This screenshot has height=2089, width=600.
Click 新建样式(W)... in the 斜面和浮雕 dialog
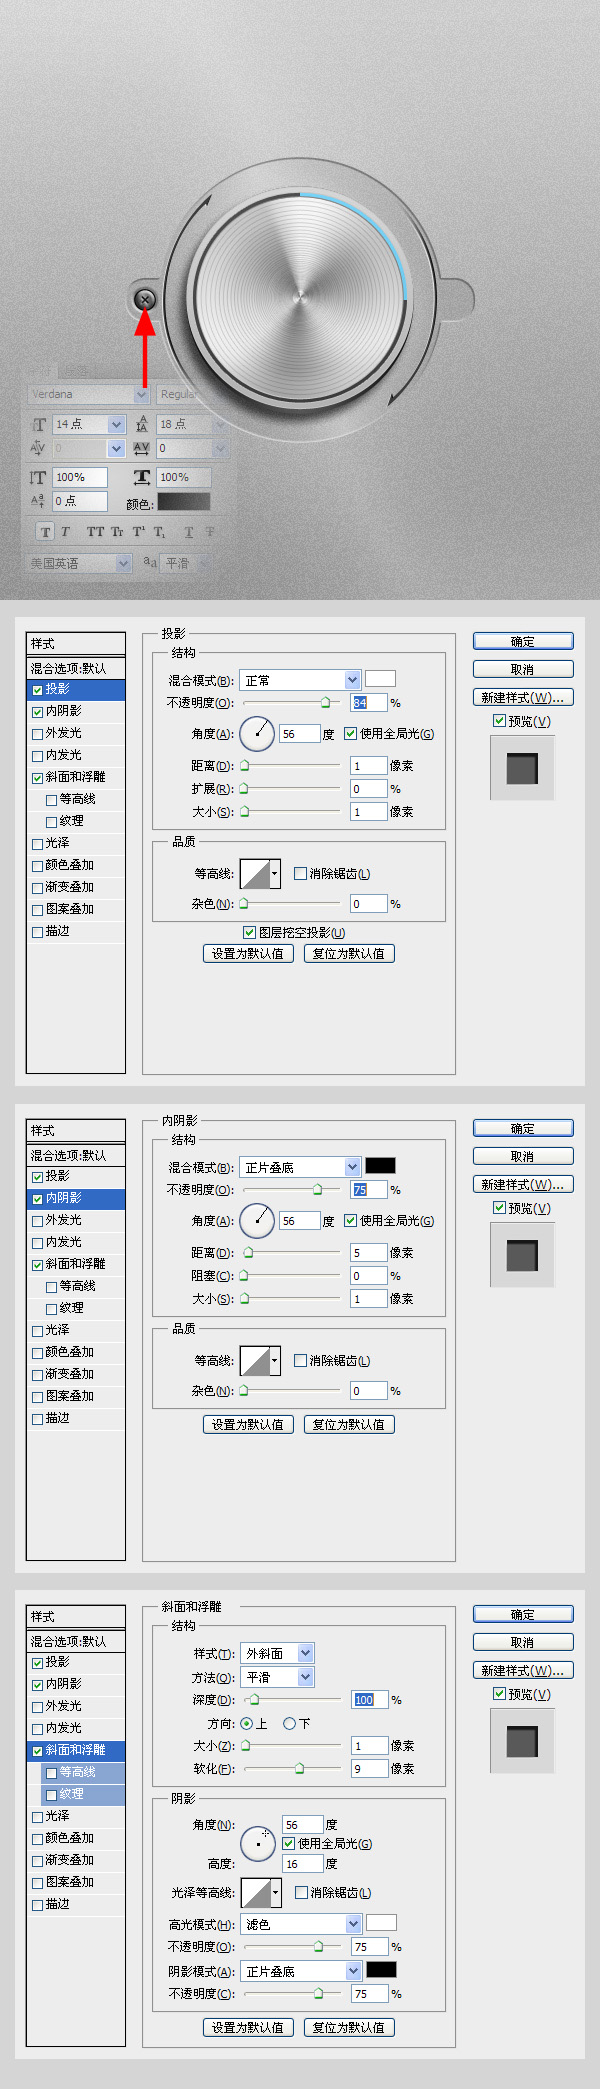pos(523,1670)
